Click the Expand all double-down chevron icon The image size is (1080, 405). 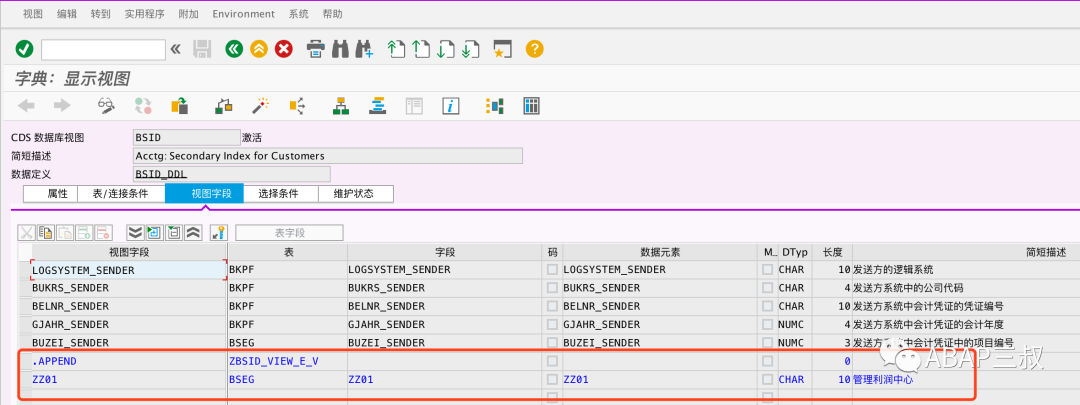134,233
